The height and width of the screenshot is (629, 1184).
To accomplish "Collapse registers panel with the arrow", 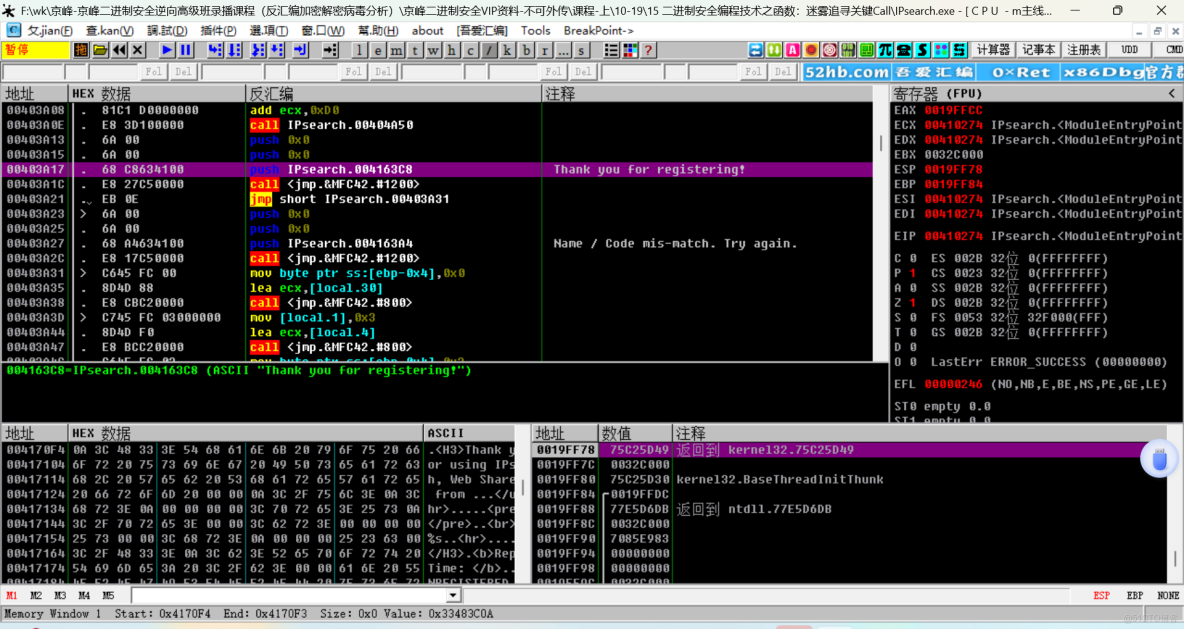I will click(1172, 93).
